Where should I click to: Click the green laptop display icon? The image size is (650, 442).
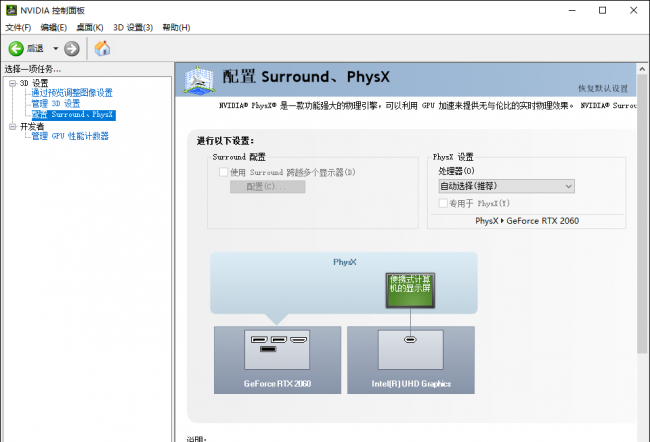pos(410,290)
